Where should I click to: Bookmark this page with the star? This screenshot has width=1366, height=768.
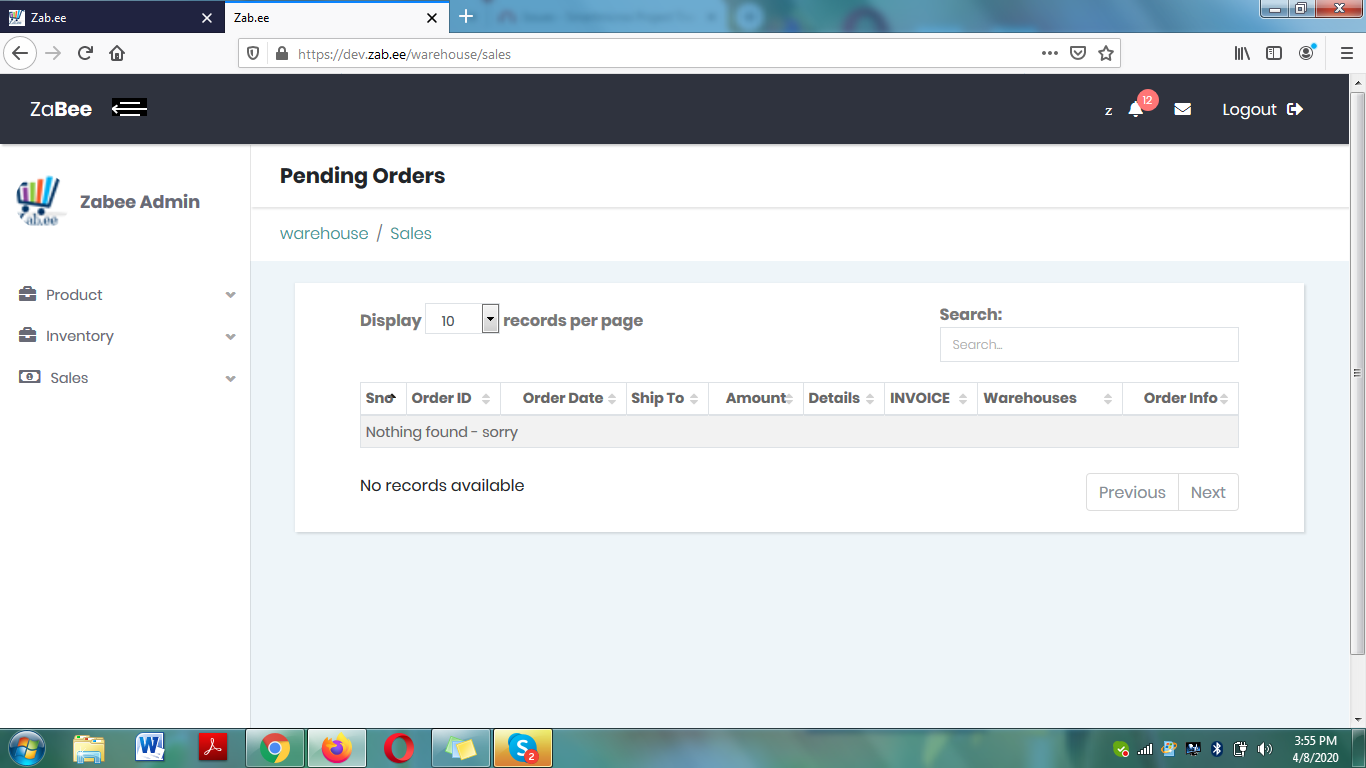coord(1106,54)
